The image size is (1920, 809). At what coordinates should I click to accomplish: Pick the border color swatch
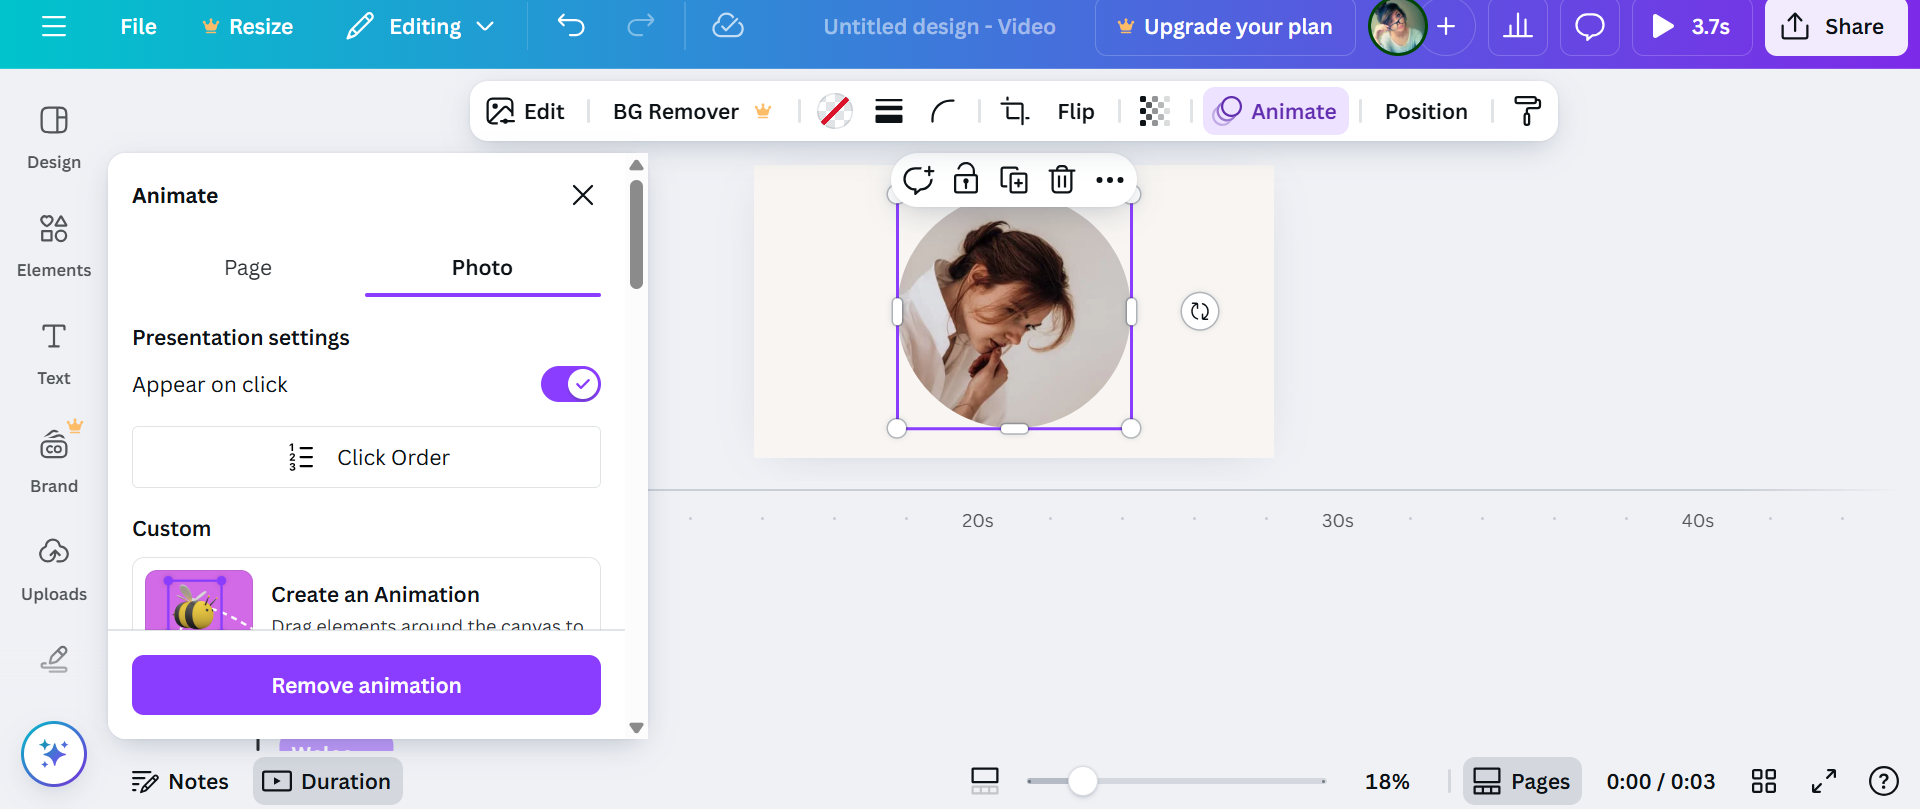point(835,111)
